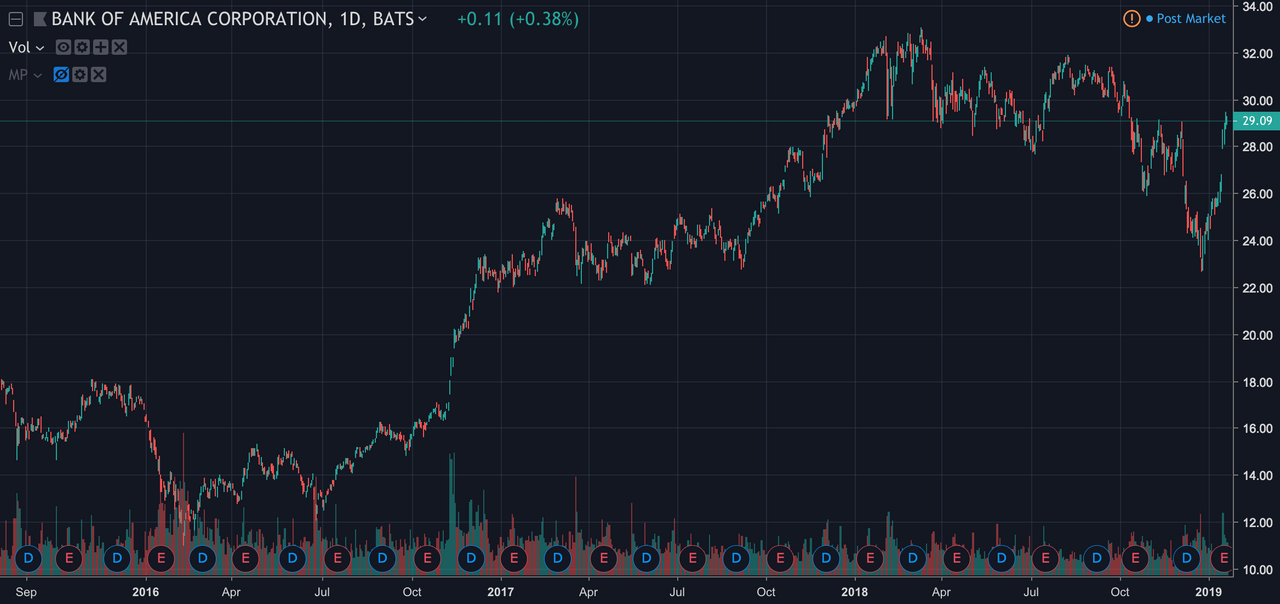The width and height of the screenshot is (1280, 604).
Task: Open settings gear for the MP indicator
Action: 80,75
